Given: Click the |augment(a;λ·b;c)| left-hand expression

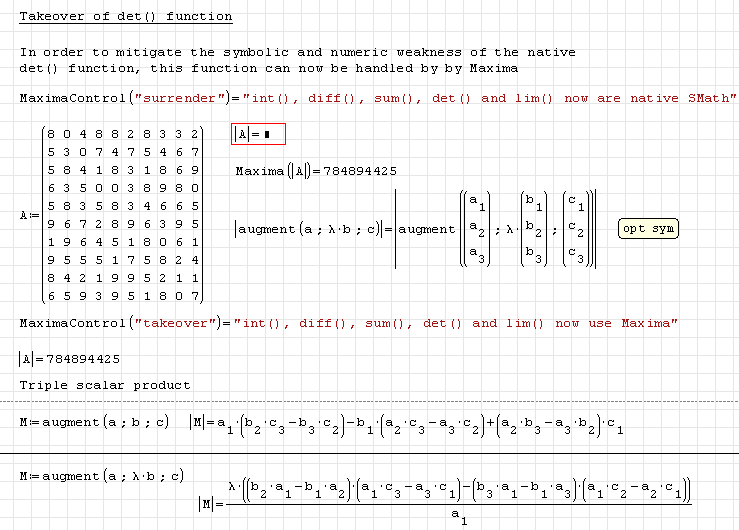Looking at the screenshot, I should pyautogui.click(x=310, y=229).
